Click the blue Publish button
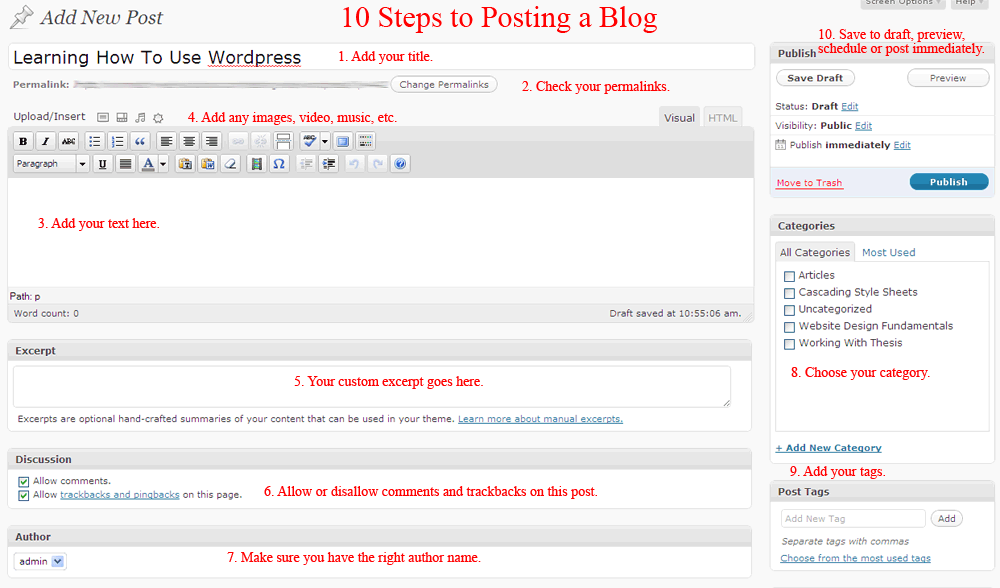This screenshot has height=588, width=1000. (949, 182)
